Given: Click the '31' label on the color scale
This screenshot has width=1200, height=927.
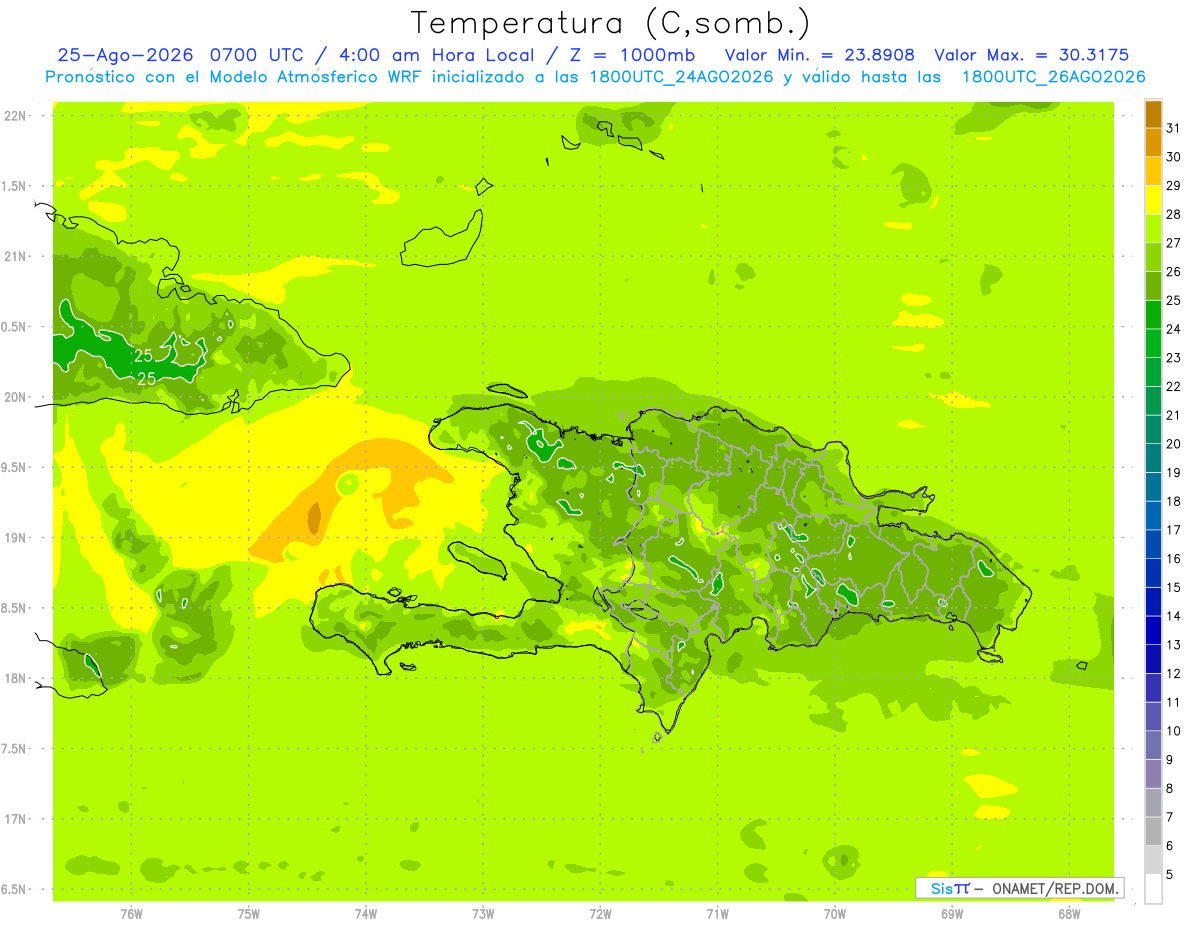Looking at the screenshot, I should point(1174,128).
